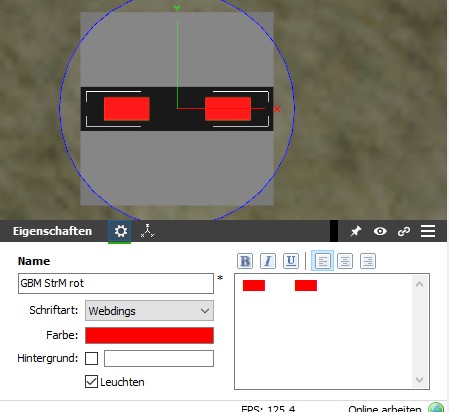Screen dimensions: 449x412
Task: Enable the Hintergrund checkbox
Action: (x=91, y=359)
